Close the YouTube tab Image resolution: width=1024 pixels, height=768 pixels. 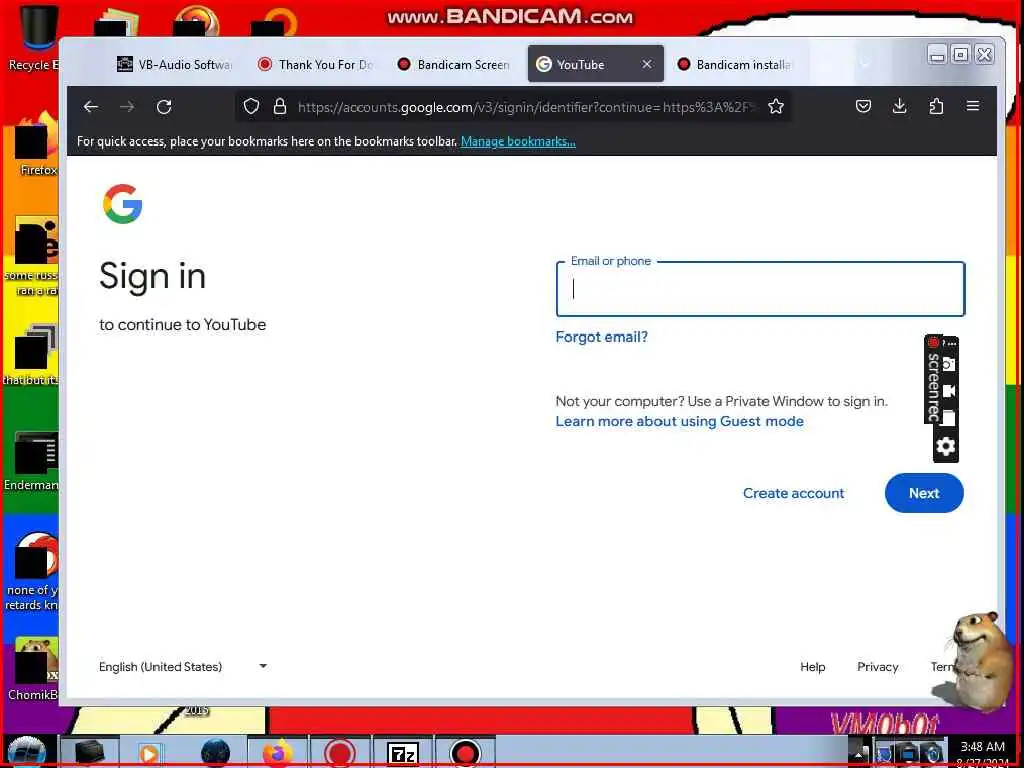(647, 64)
